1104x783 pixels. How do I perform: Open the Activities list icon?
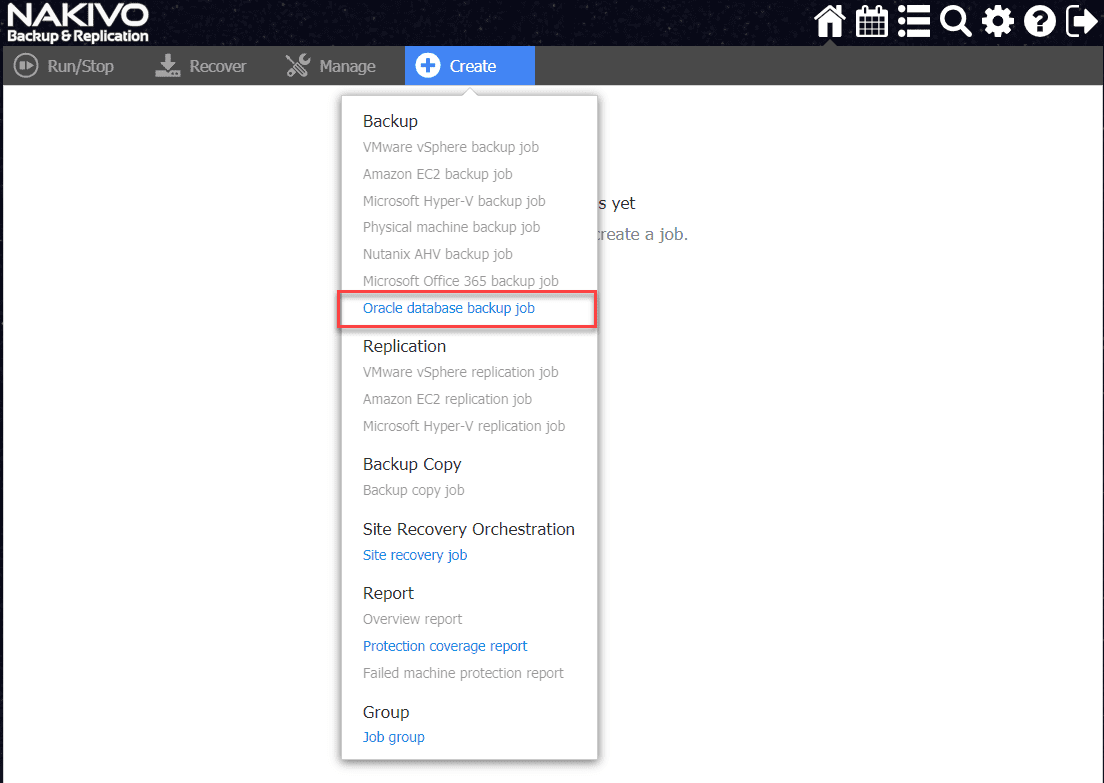coord(914,21)
